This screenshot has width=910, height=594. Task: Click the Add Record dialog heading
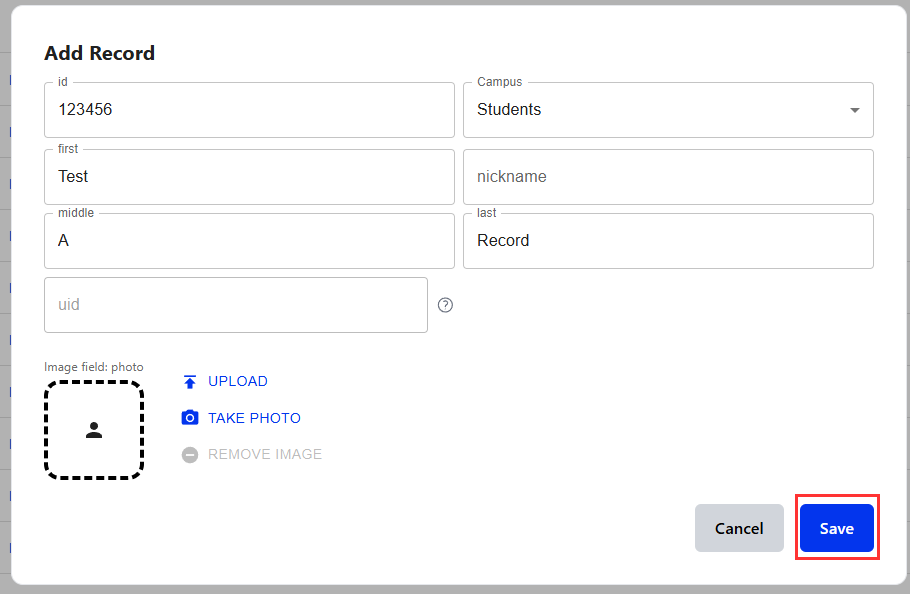click(x=100, y=53)
